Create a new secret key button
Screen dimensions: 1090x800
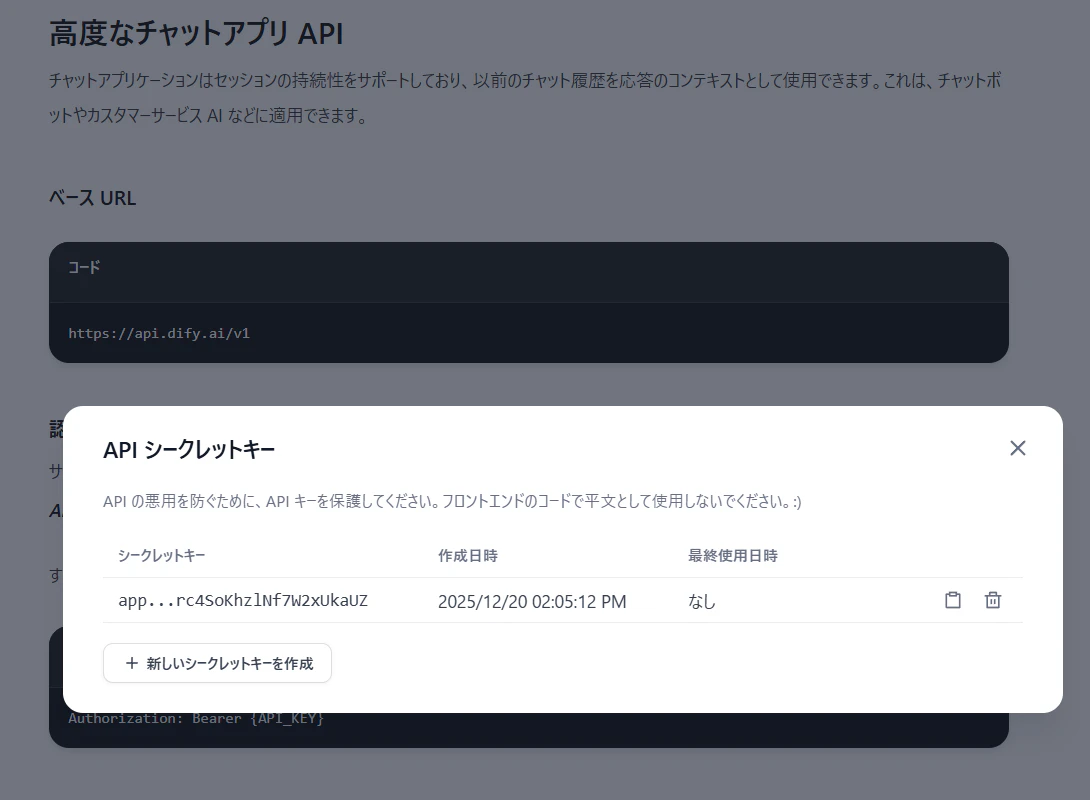point(218,663)
